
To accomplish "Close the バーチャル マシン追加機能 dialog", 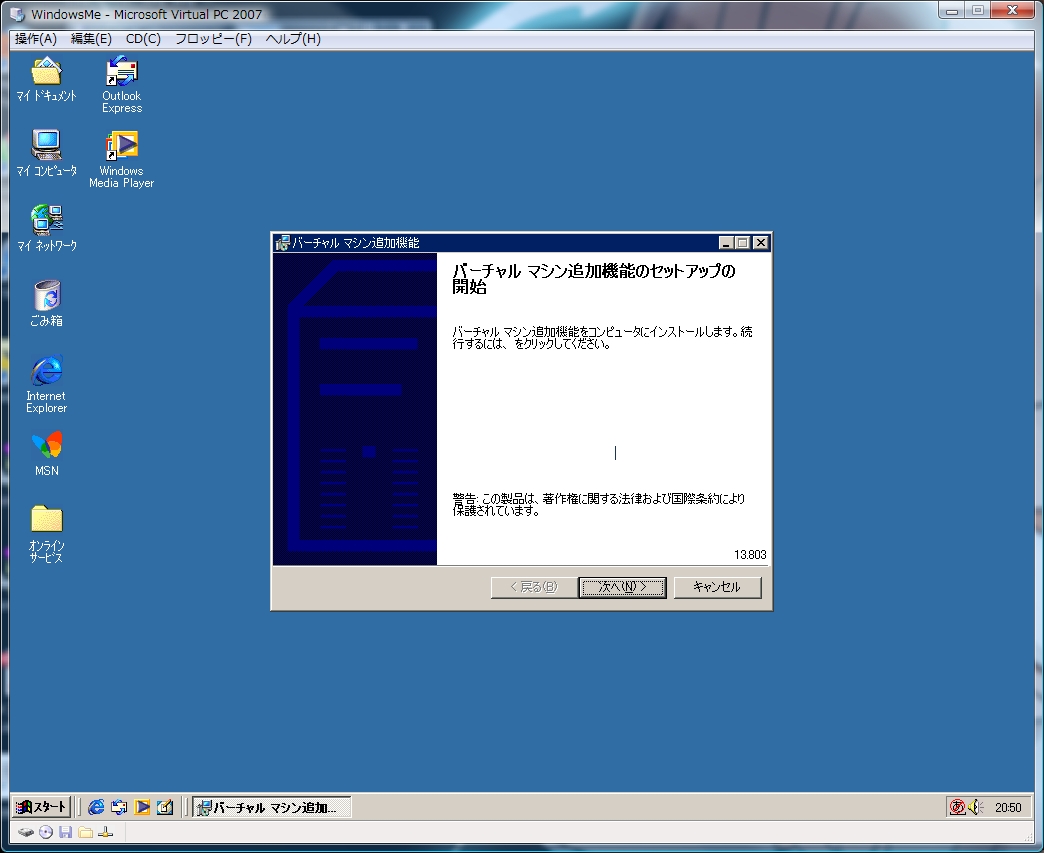I will (760, 243).
